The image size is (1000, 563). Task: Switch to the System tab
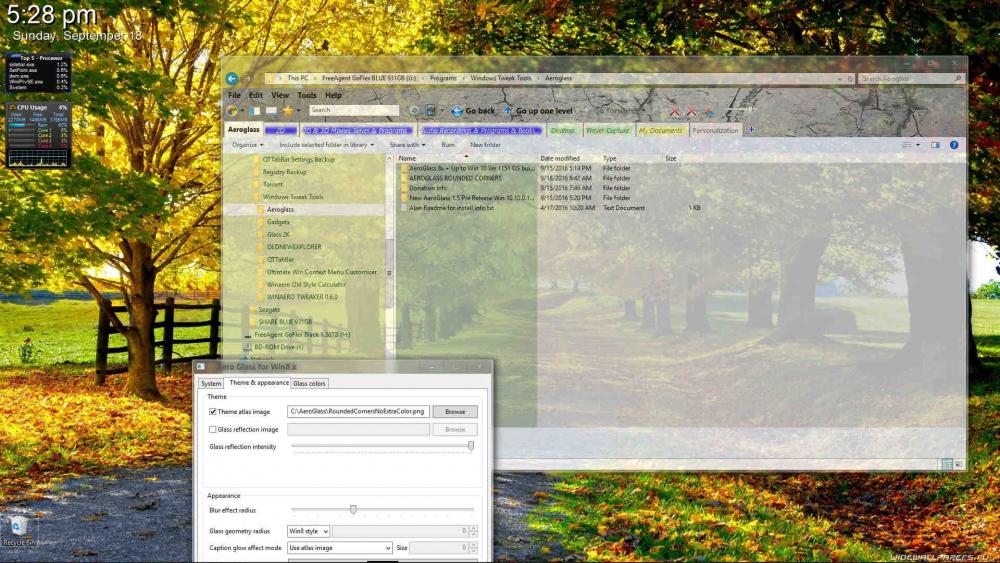211,384
